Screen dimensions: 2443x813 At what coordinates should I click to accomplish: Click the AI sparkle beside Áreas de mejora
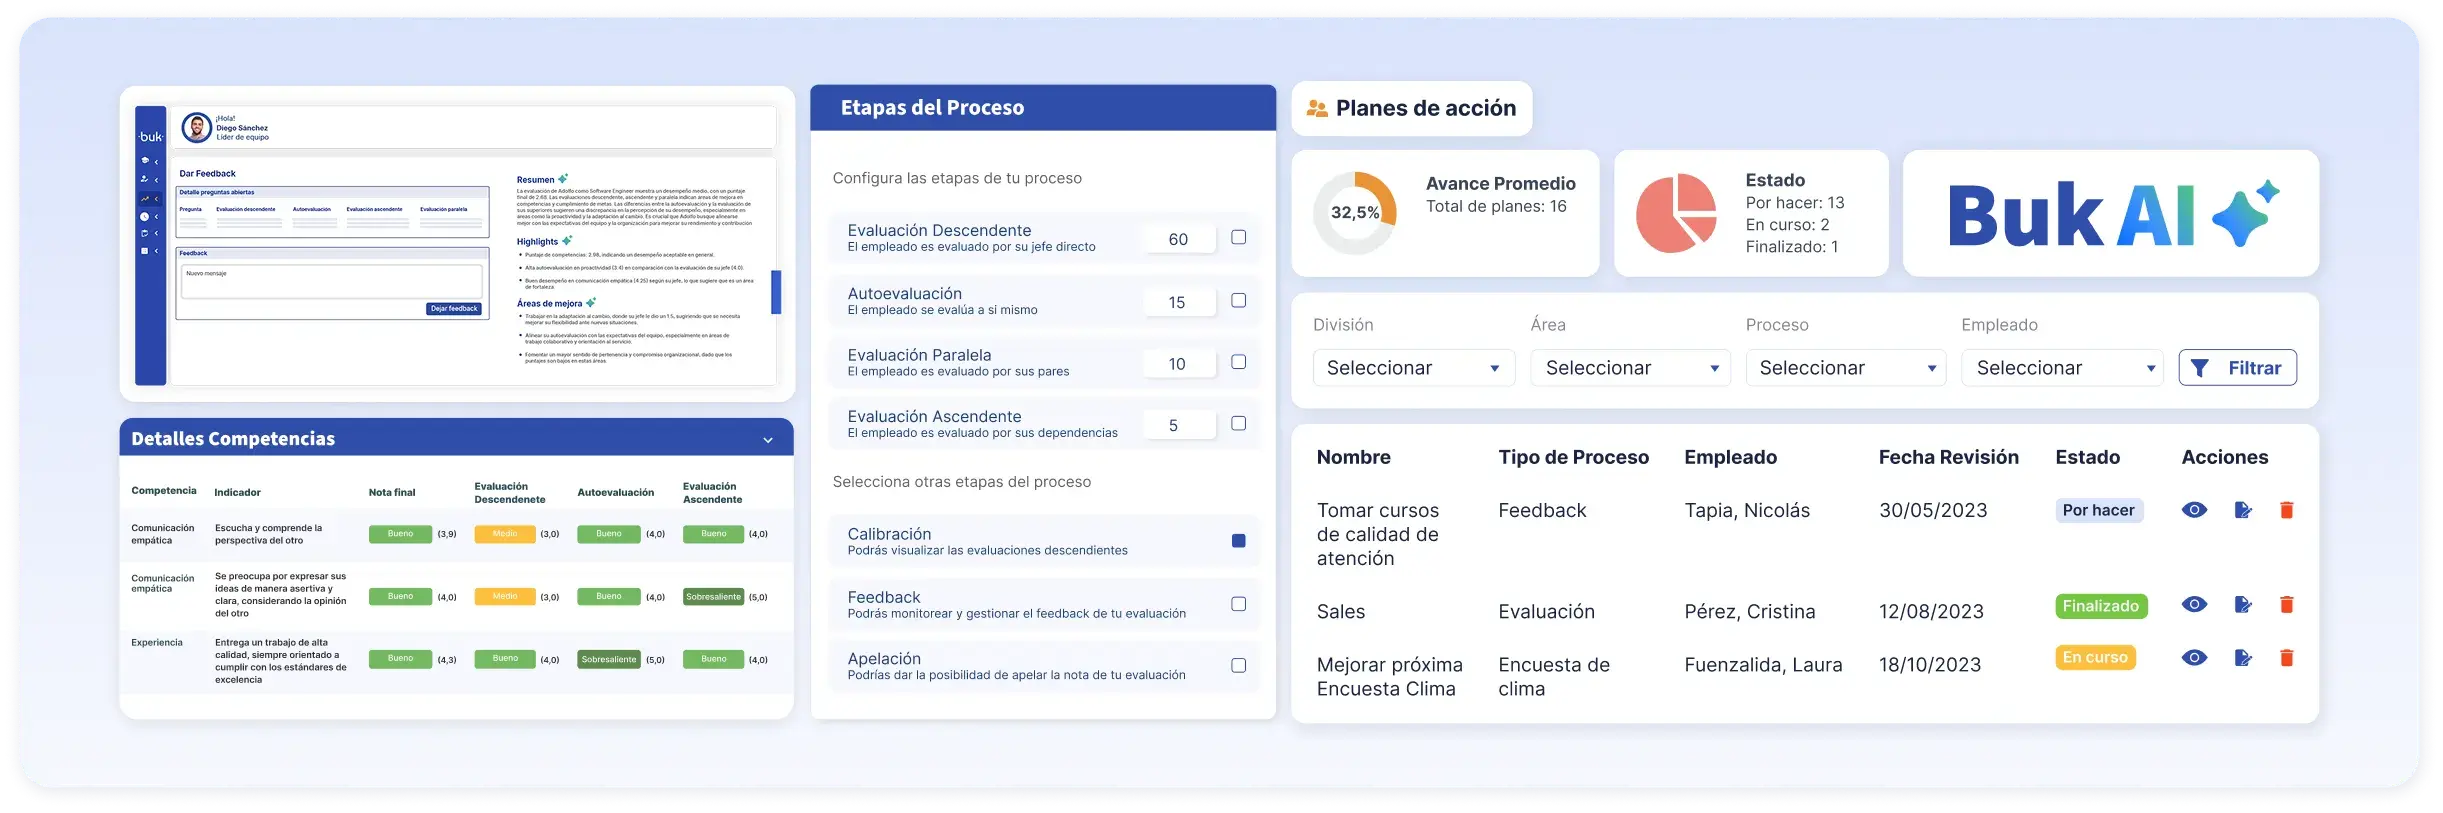[591, 302]
